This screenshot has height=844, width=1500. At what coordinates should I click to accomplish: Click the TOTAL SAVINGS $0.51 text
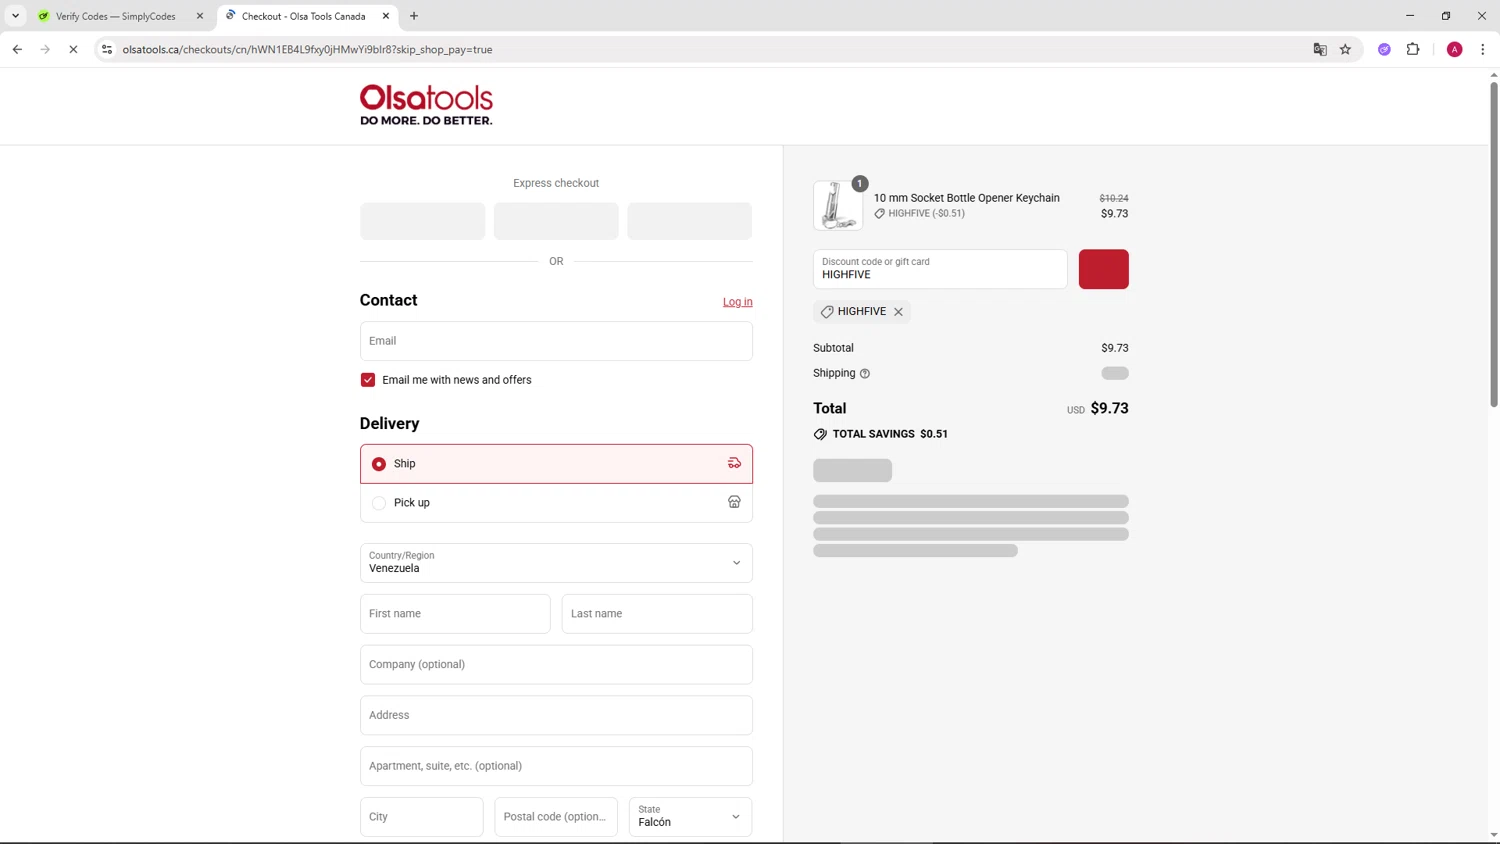(890, 434)
